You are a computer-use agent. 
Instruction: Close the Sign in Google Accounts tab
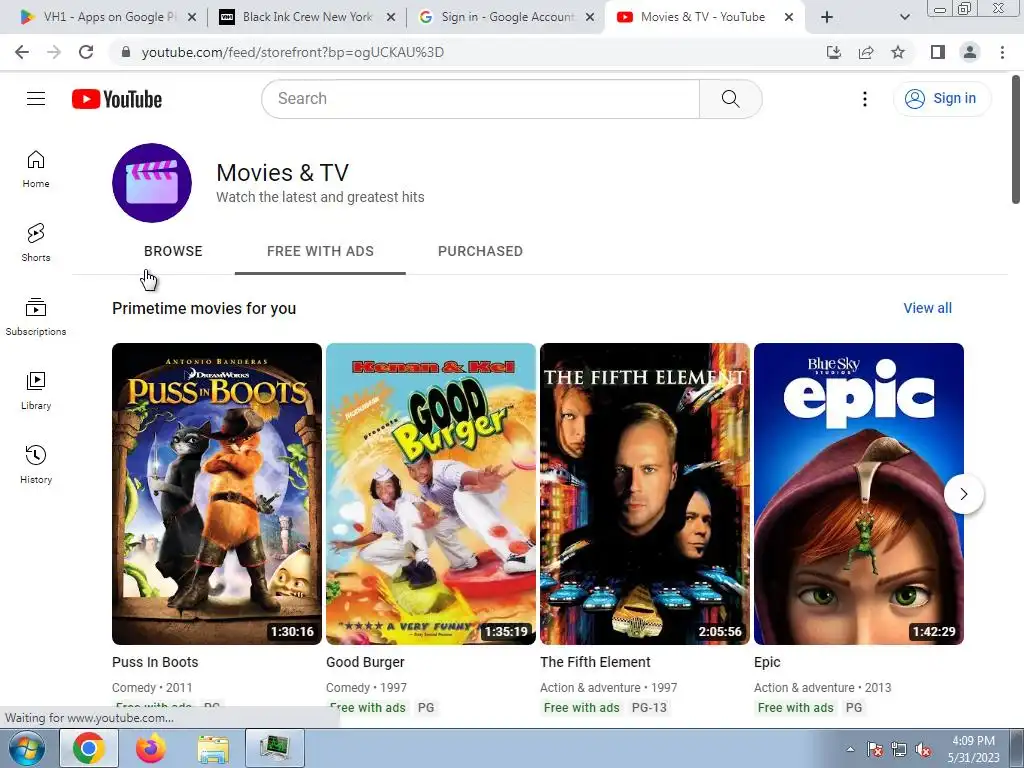pos(590,17)
